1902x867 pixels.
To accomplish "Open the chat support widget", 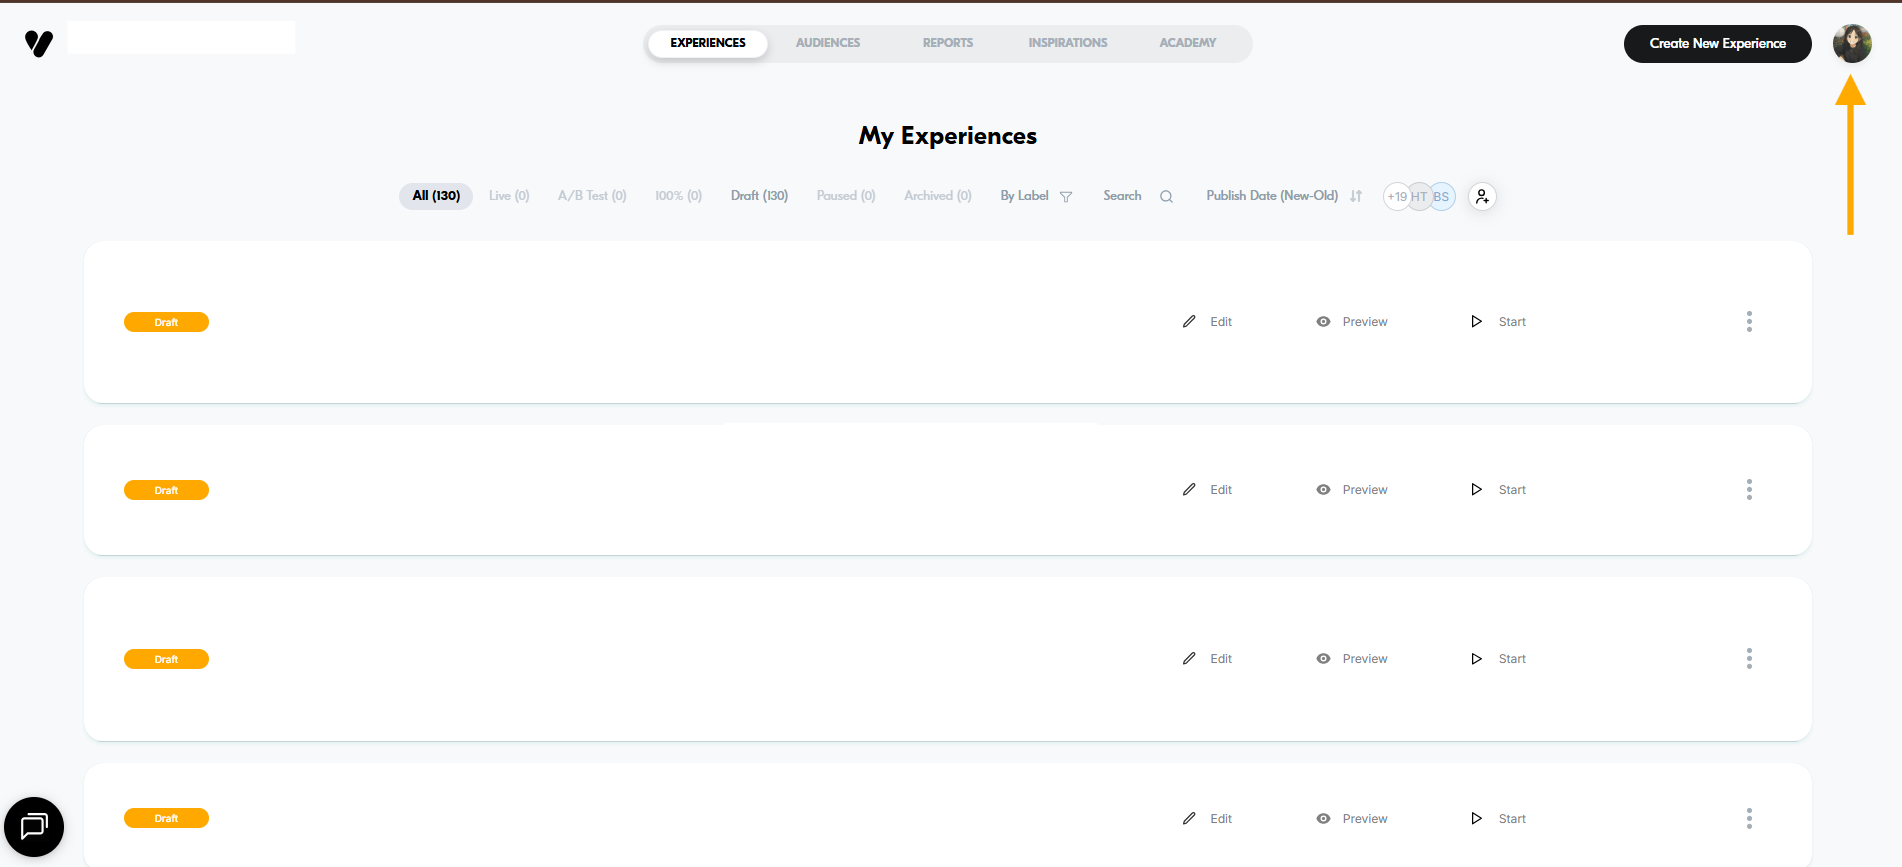I will [x=34, y=827].
